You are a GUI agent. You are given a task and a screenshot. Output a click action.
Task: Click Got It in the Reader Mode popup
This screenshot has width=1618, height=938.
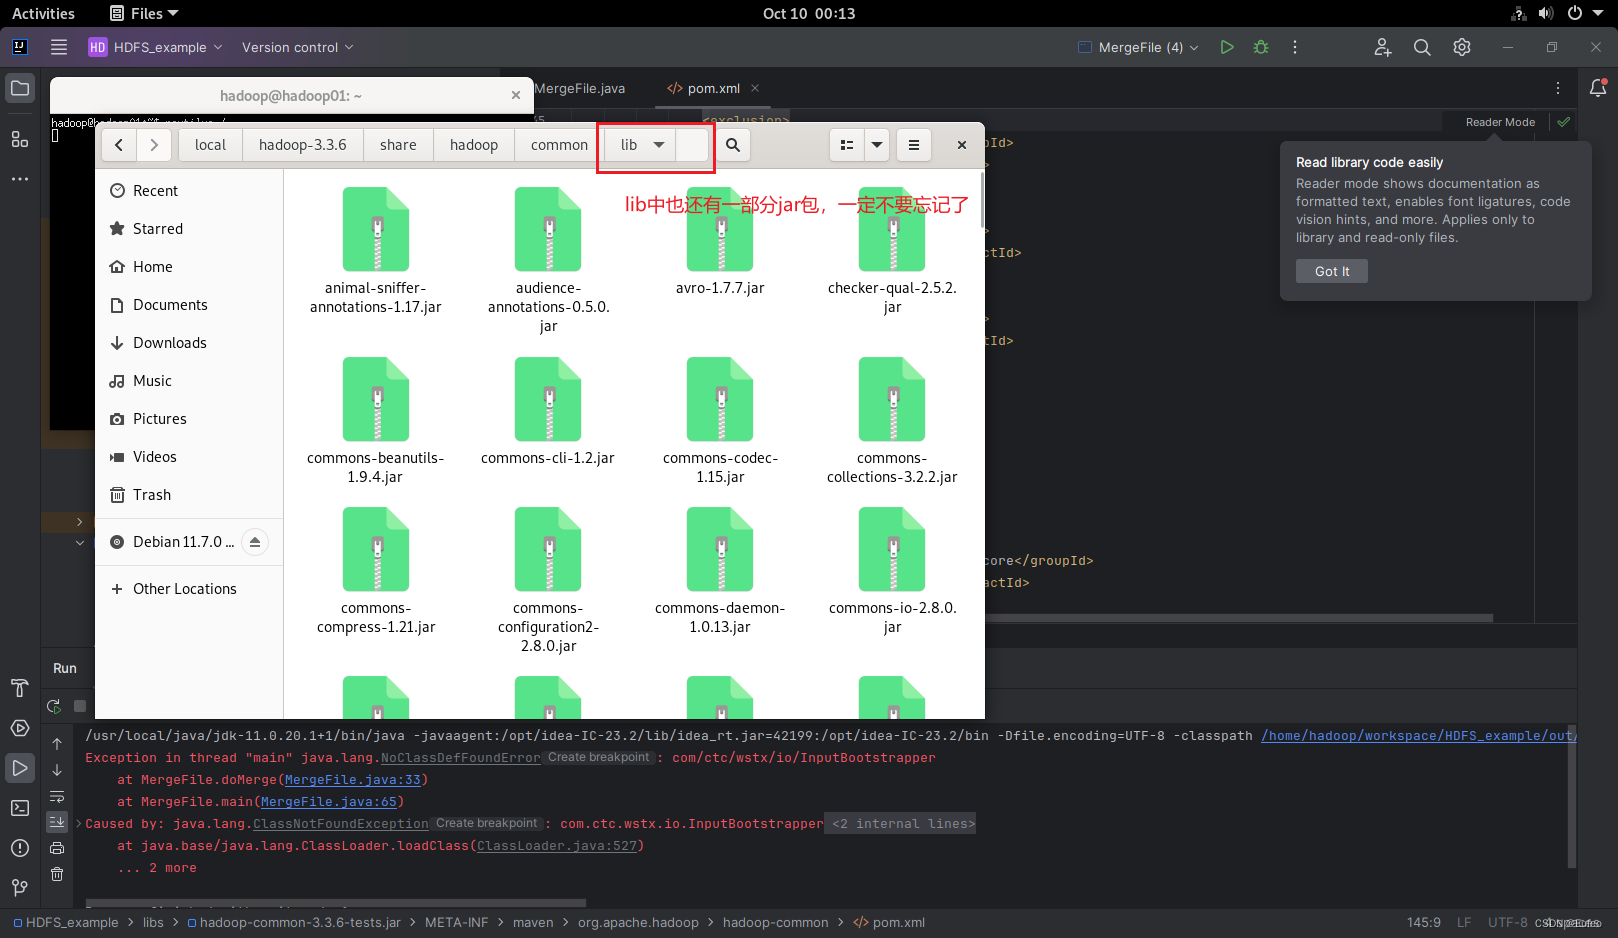1331,270
